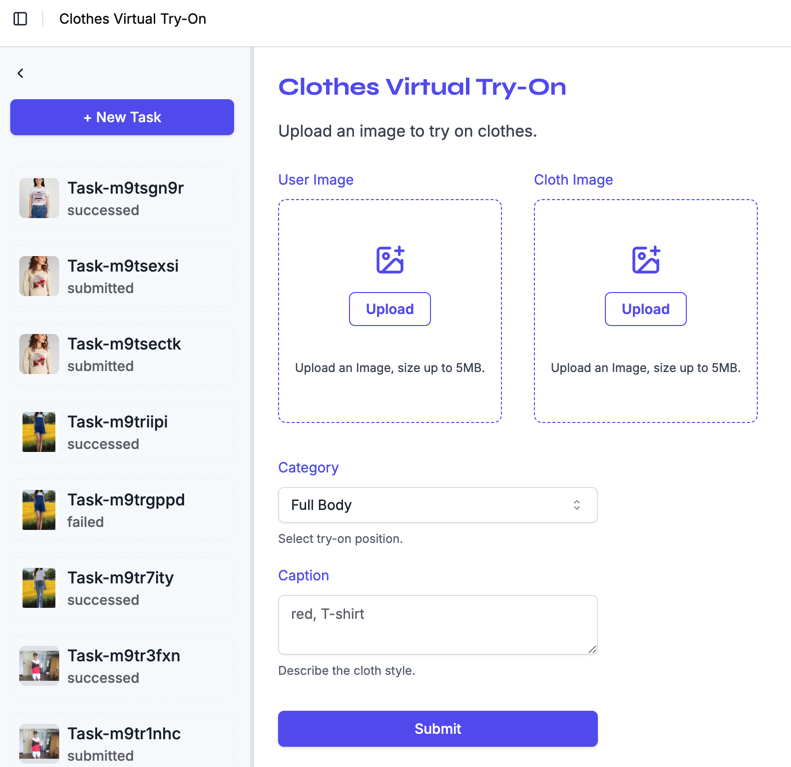Click the dropdown chevrons in Category field
The width and height of the screenshot is (791, 767).
pyautogui.click(x=577, y=505)
